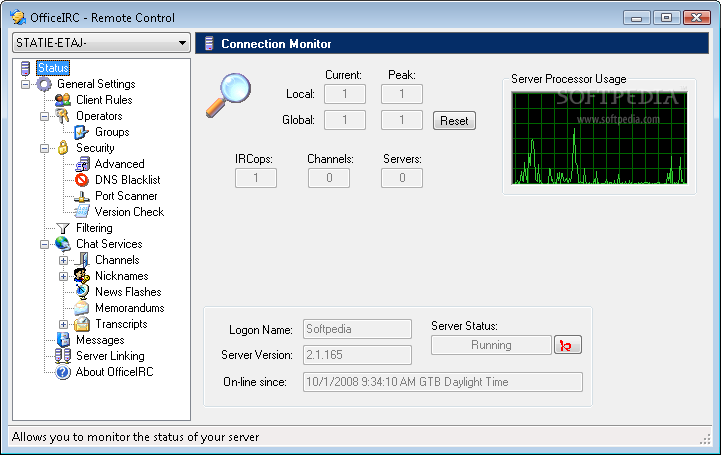
Task: Select Status in the tree
Action: pyautogui.click(x=53, y=68)
